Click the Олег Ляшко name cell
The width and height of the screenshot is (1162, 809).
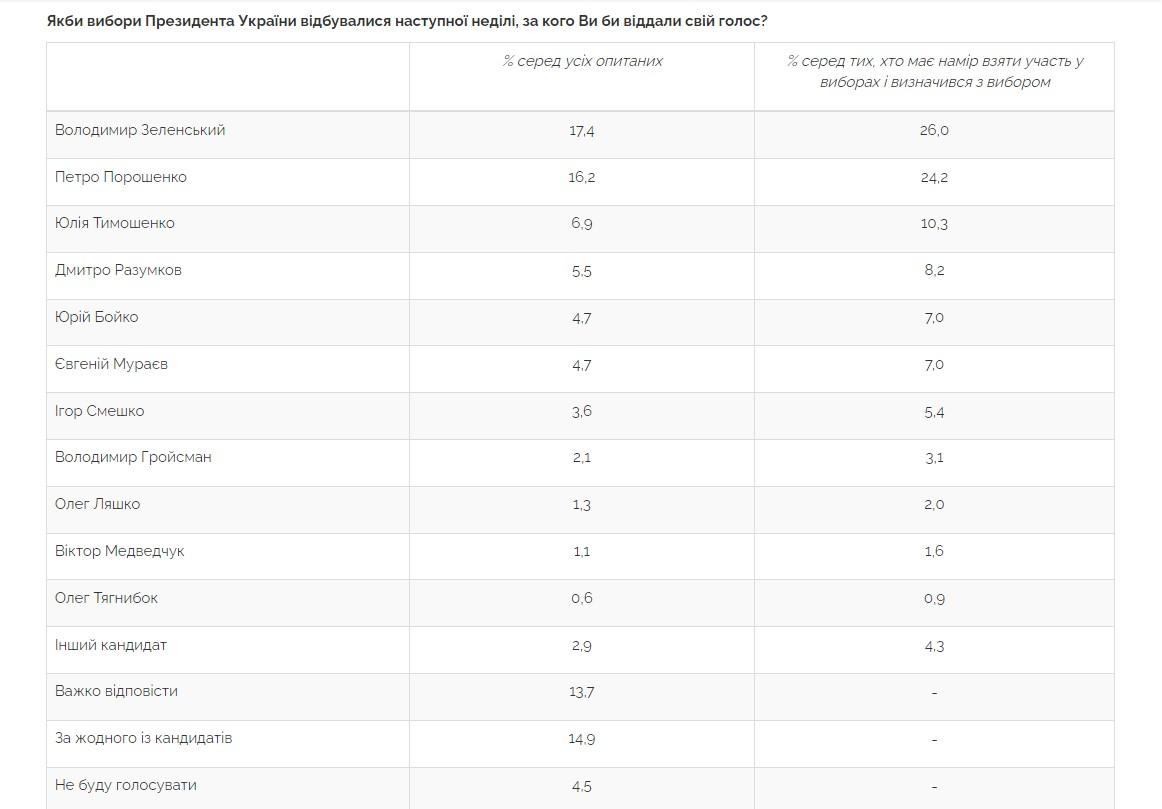click(97, 505)
